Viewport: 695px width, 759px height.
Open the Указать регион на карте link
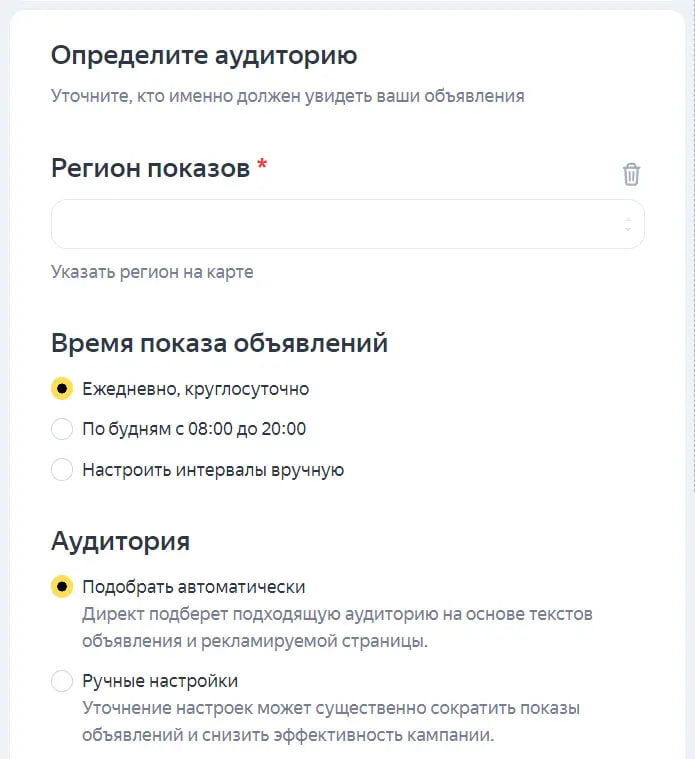click(x=152, y=272)
